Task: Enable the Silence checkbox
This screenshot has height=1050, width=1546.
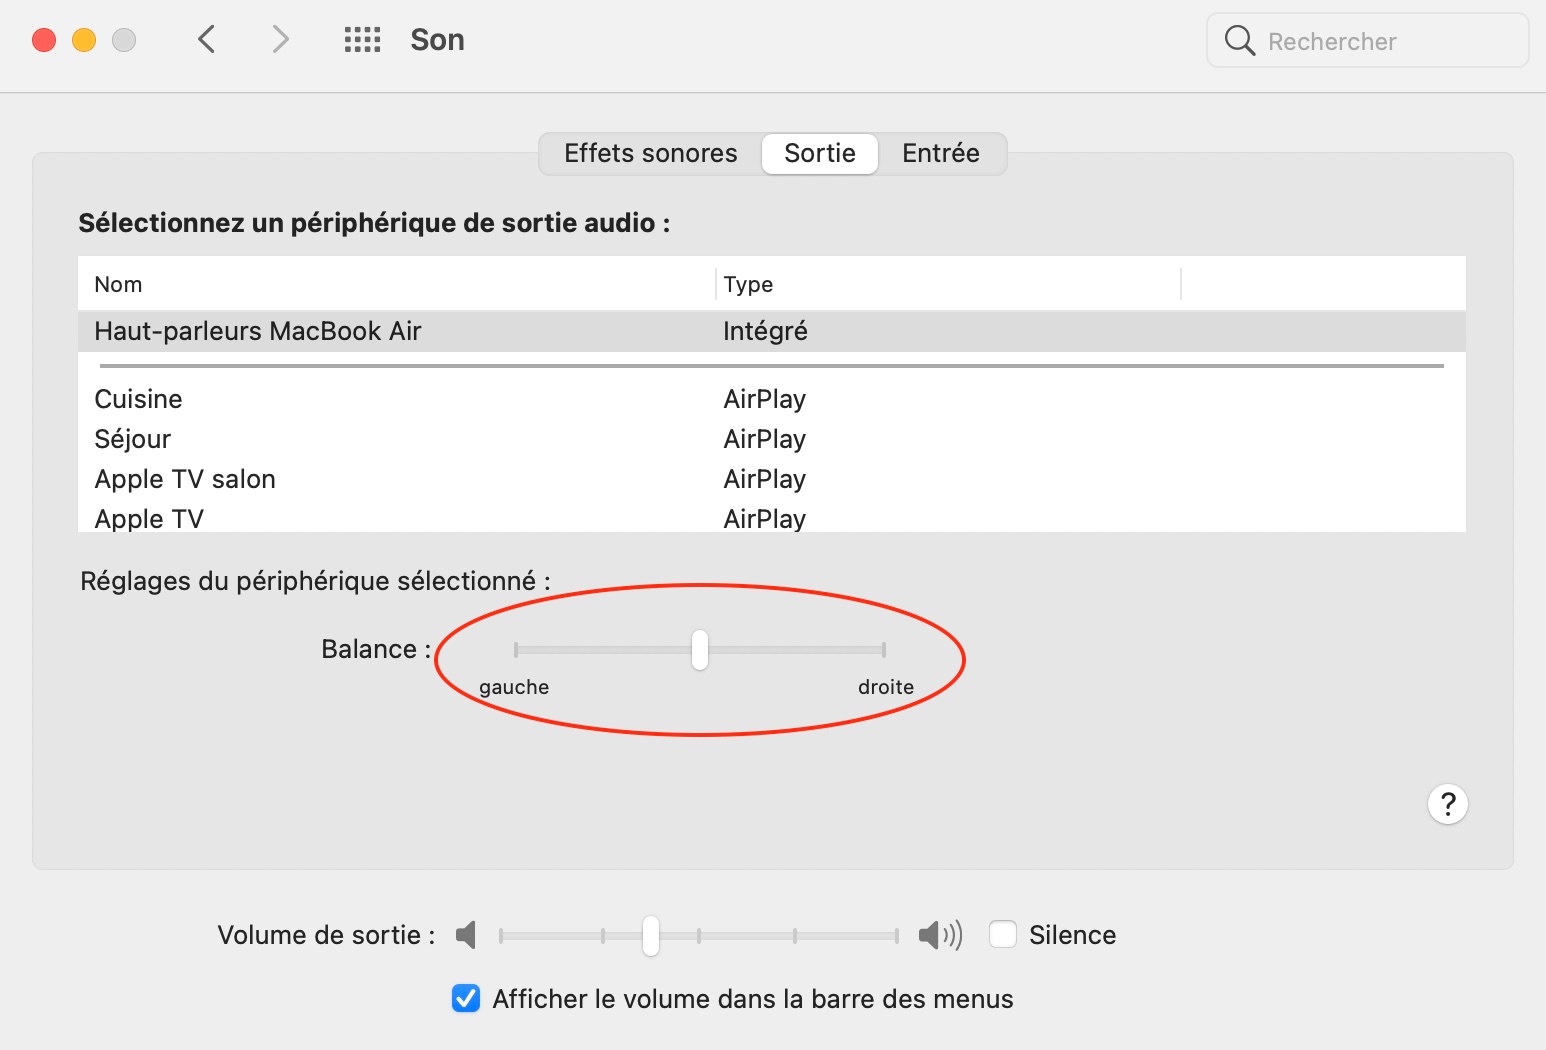Action: coord(1003,934)
